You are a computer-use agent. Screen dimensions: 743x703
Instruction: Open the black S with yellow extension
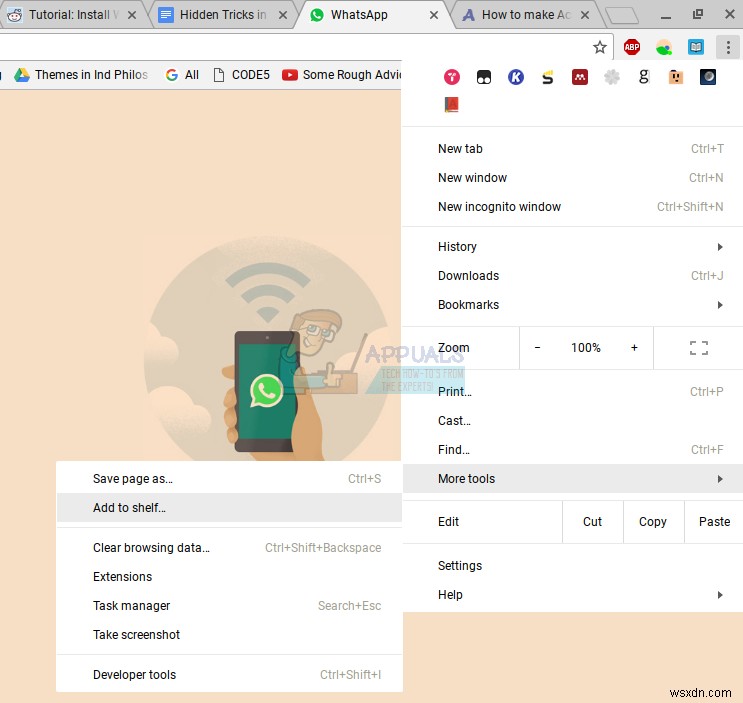pos(548,77)
